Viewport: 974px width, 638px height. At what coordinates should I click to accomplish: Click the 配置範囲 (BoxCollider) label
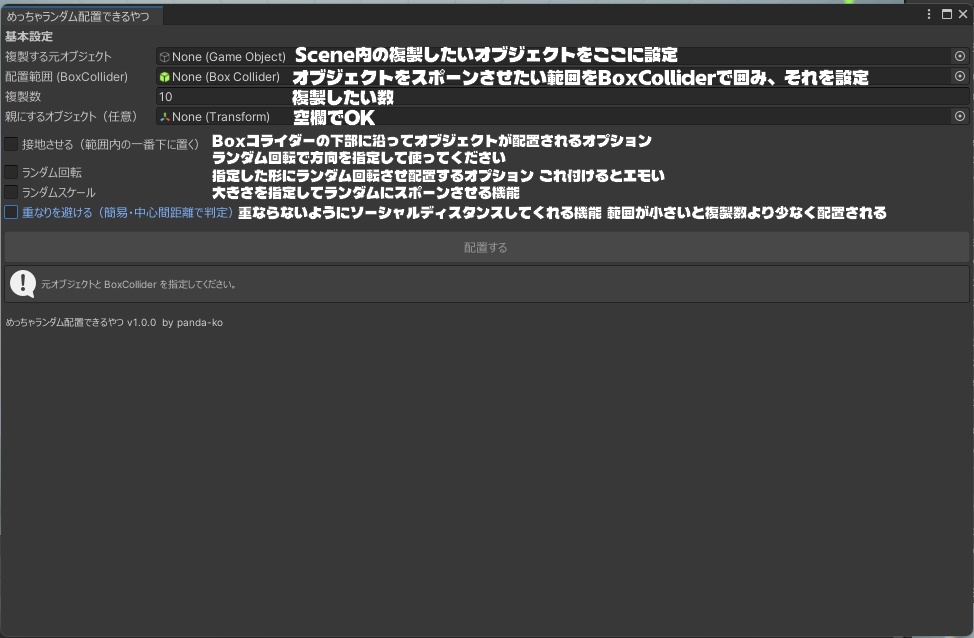66,76
